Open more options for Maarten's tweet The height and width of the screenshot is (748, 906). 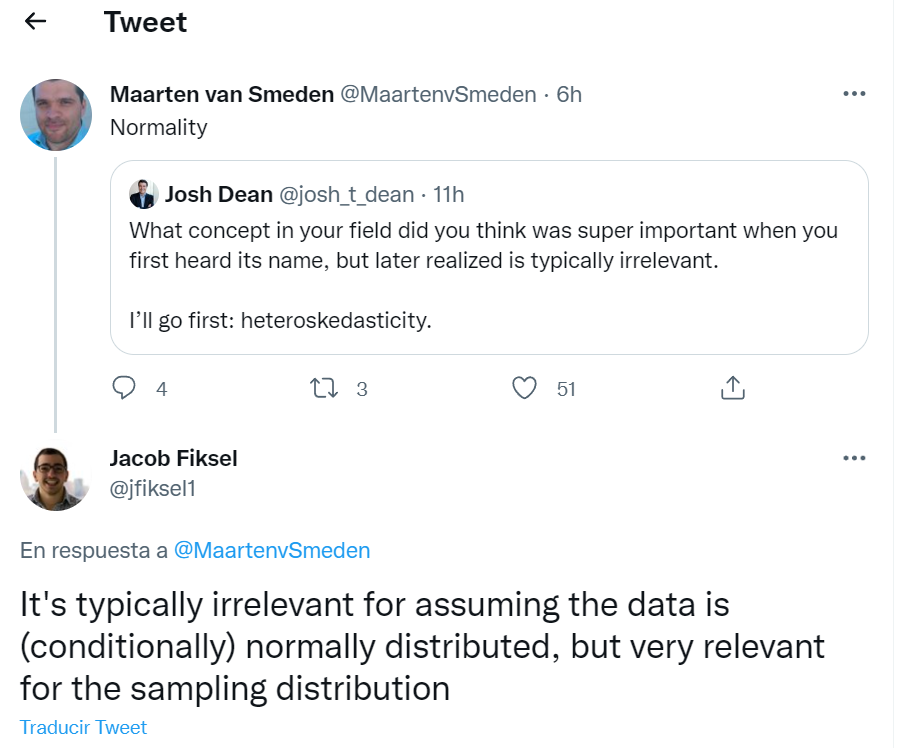[854, 94]
